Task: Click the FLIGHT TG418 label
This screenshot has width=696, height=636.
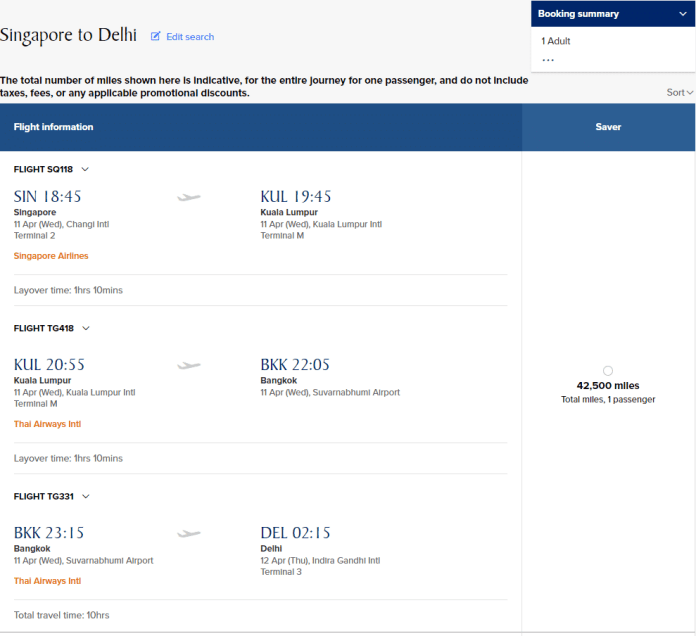Action: (x=44, y=328)
